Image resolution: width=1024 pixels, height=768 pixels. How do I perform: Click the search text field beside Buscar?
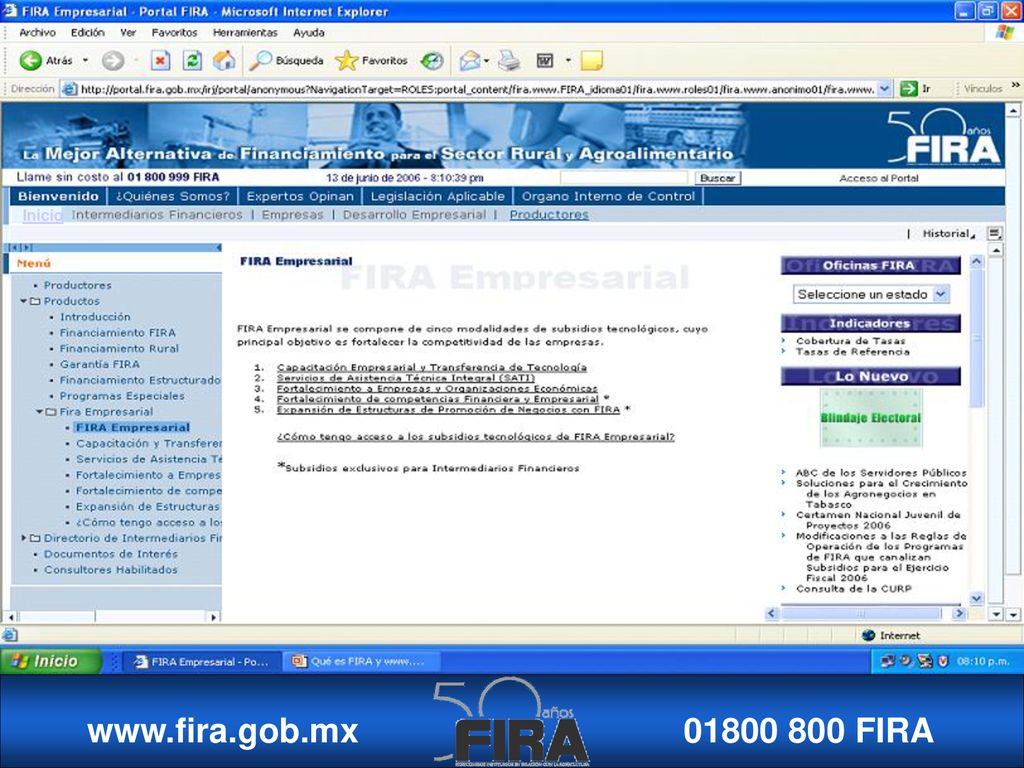click(623, 178)
